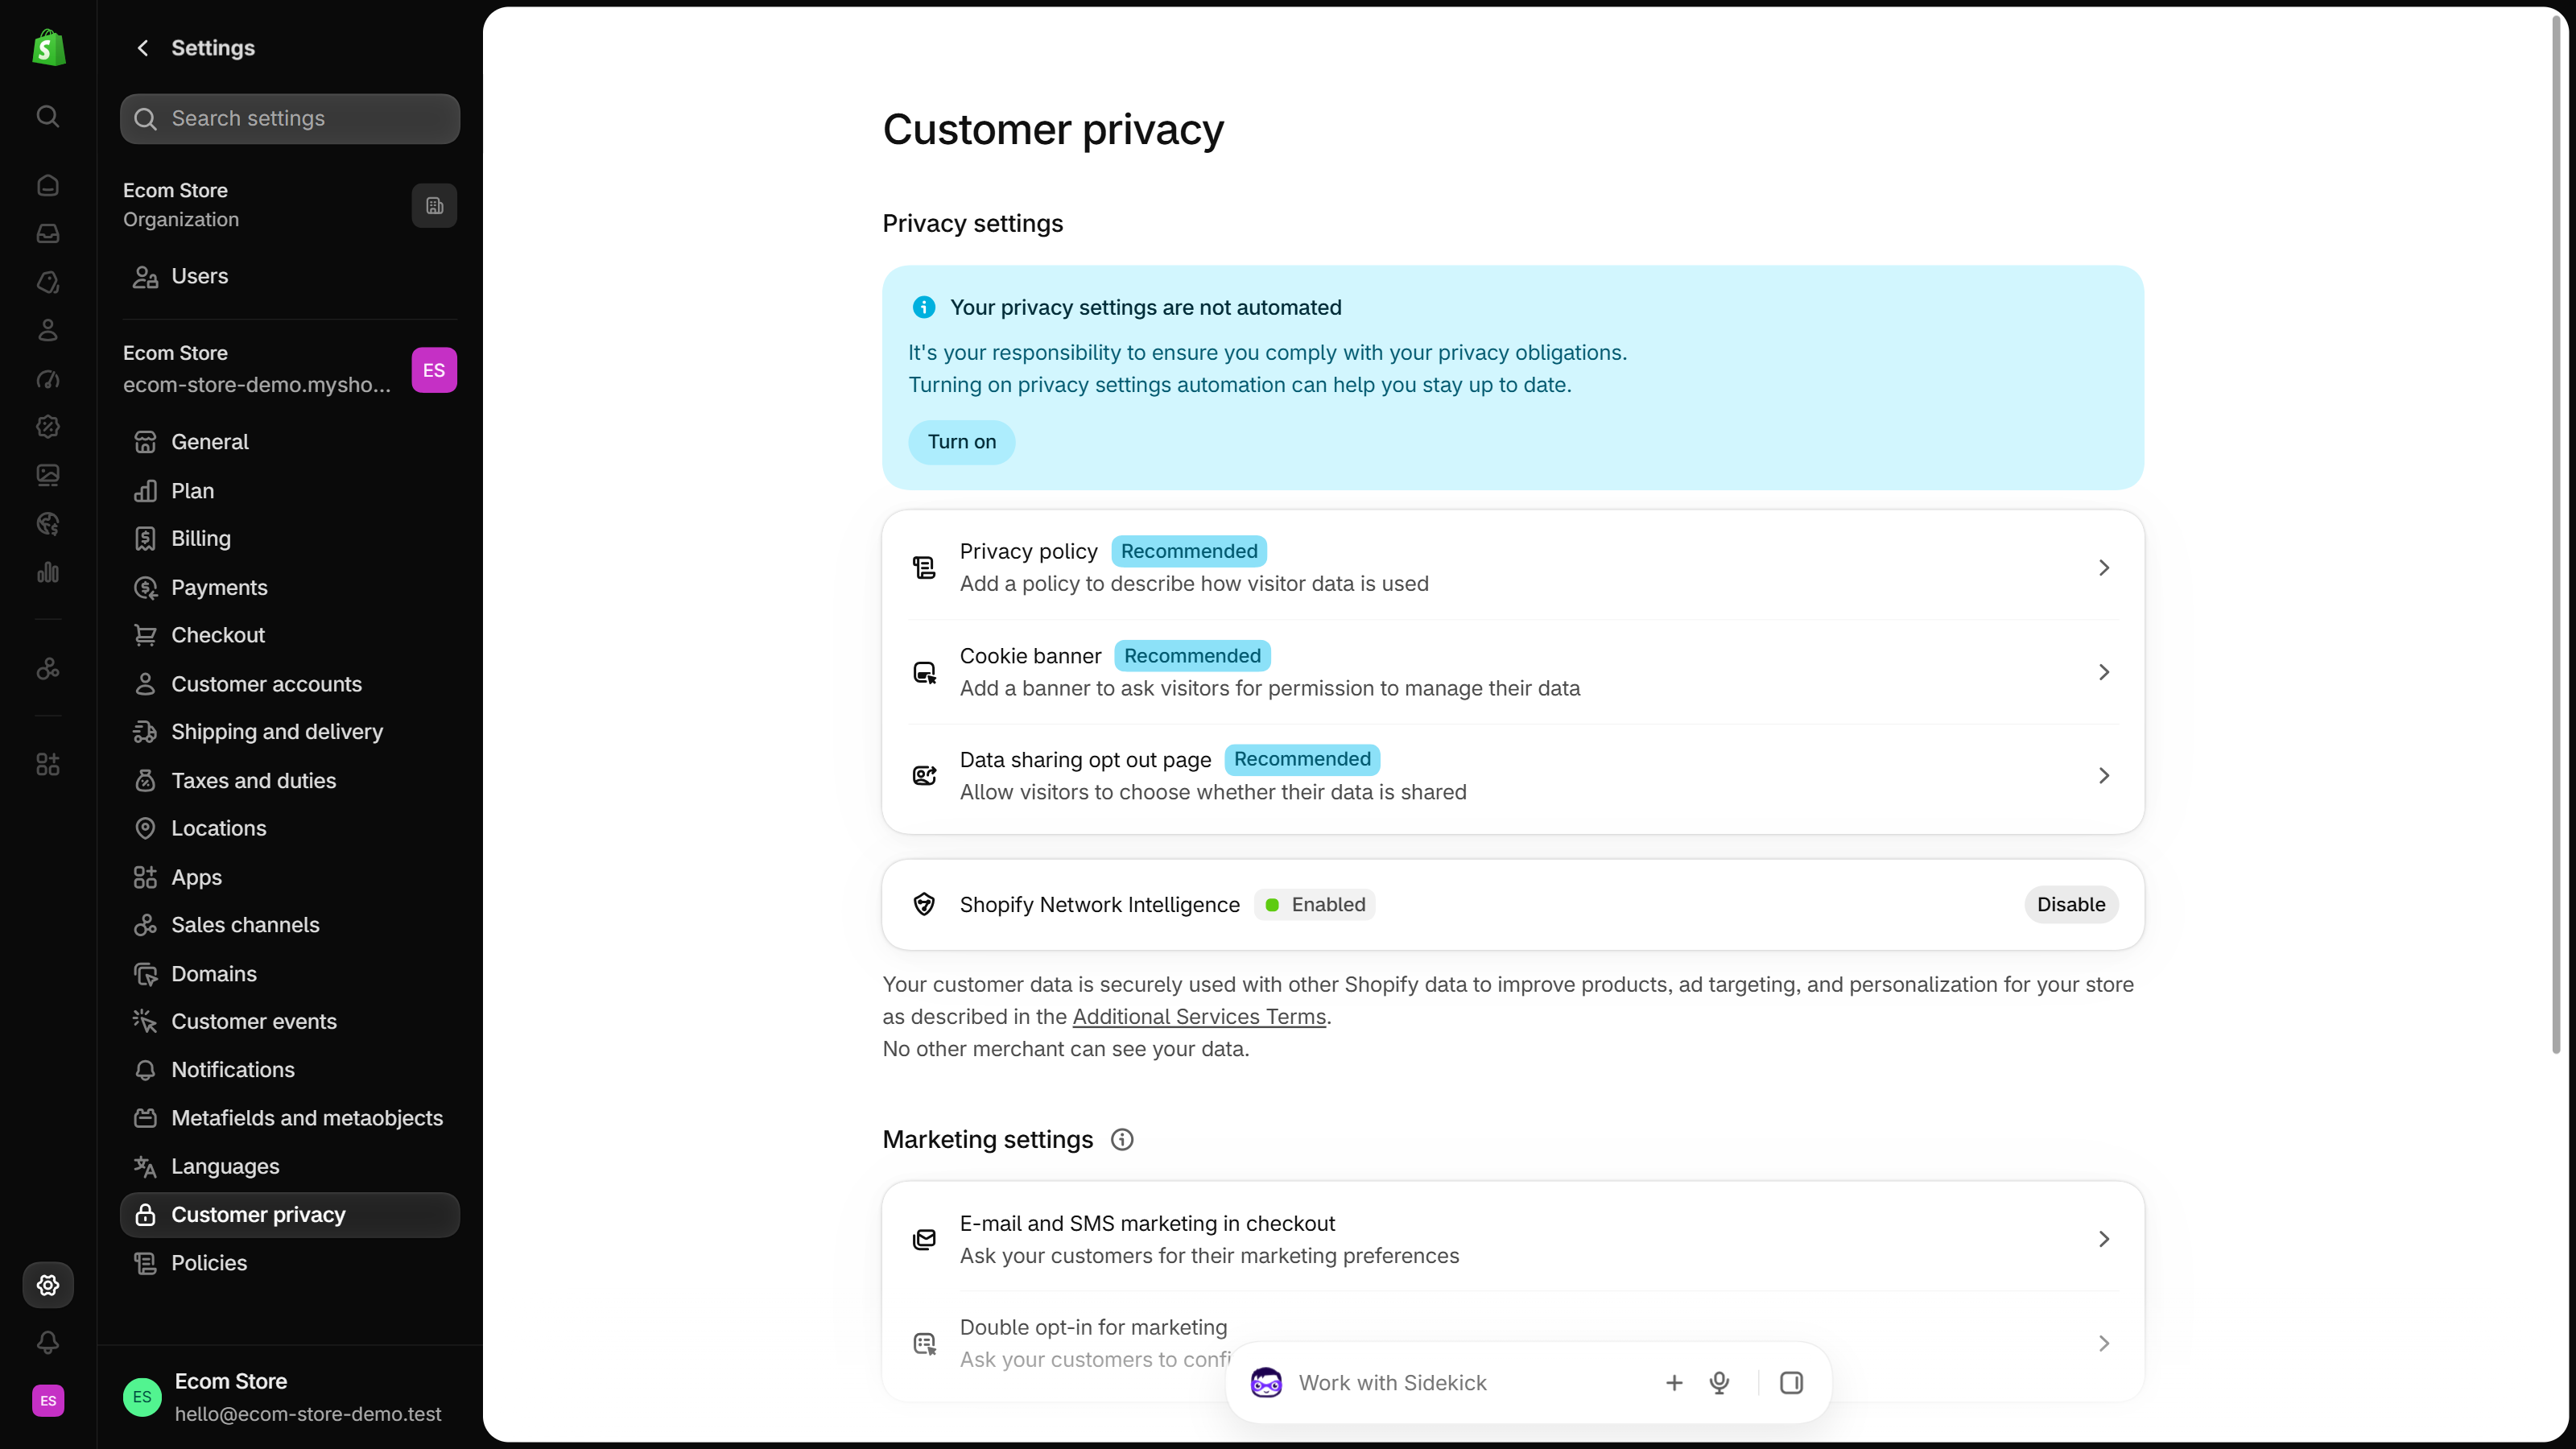Open the search icon in left rail
The height and width of the screenshot is (1449, 2576).
(x=48, y=116)
